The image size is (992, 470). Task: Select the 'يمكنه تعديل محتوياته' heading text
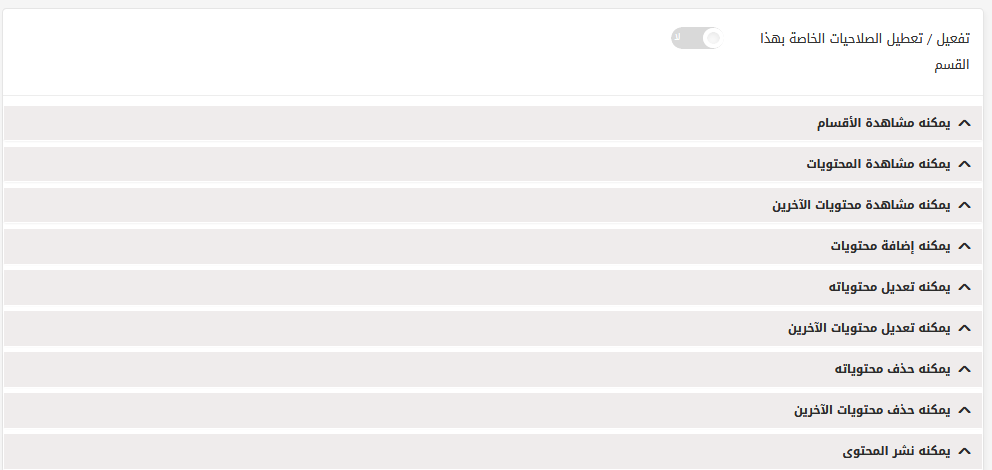click(890, 287)
